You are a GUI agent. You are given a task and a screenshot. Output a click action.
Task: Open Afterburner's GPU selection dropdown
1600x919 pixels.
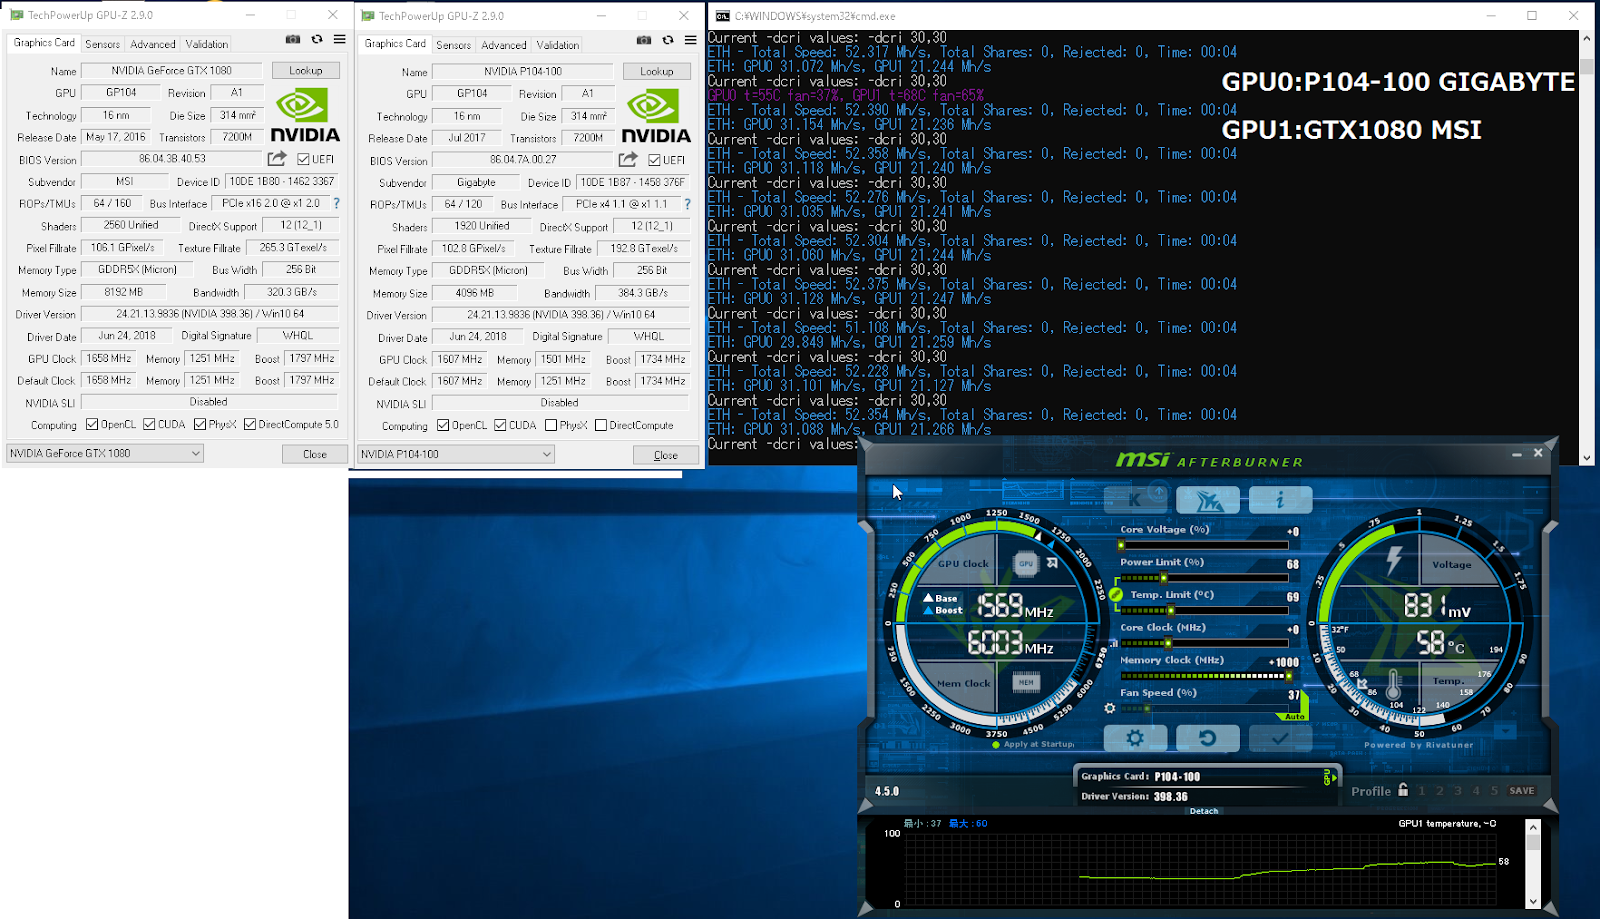coord(1327,776)
